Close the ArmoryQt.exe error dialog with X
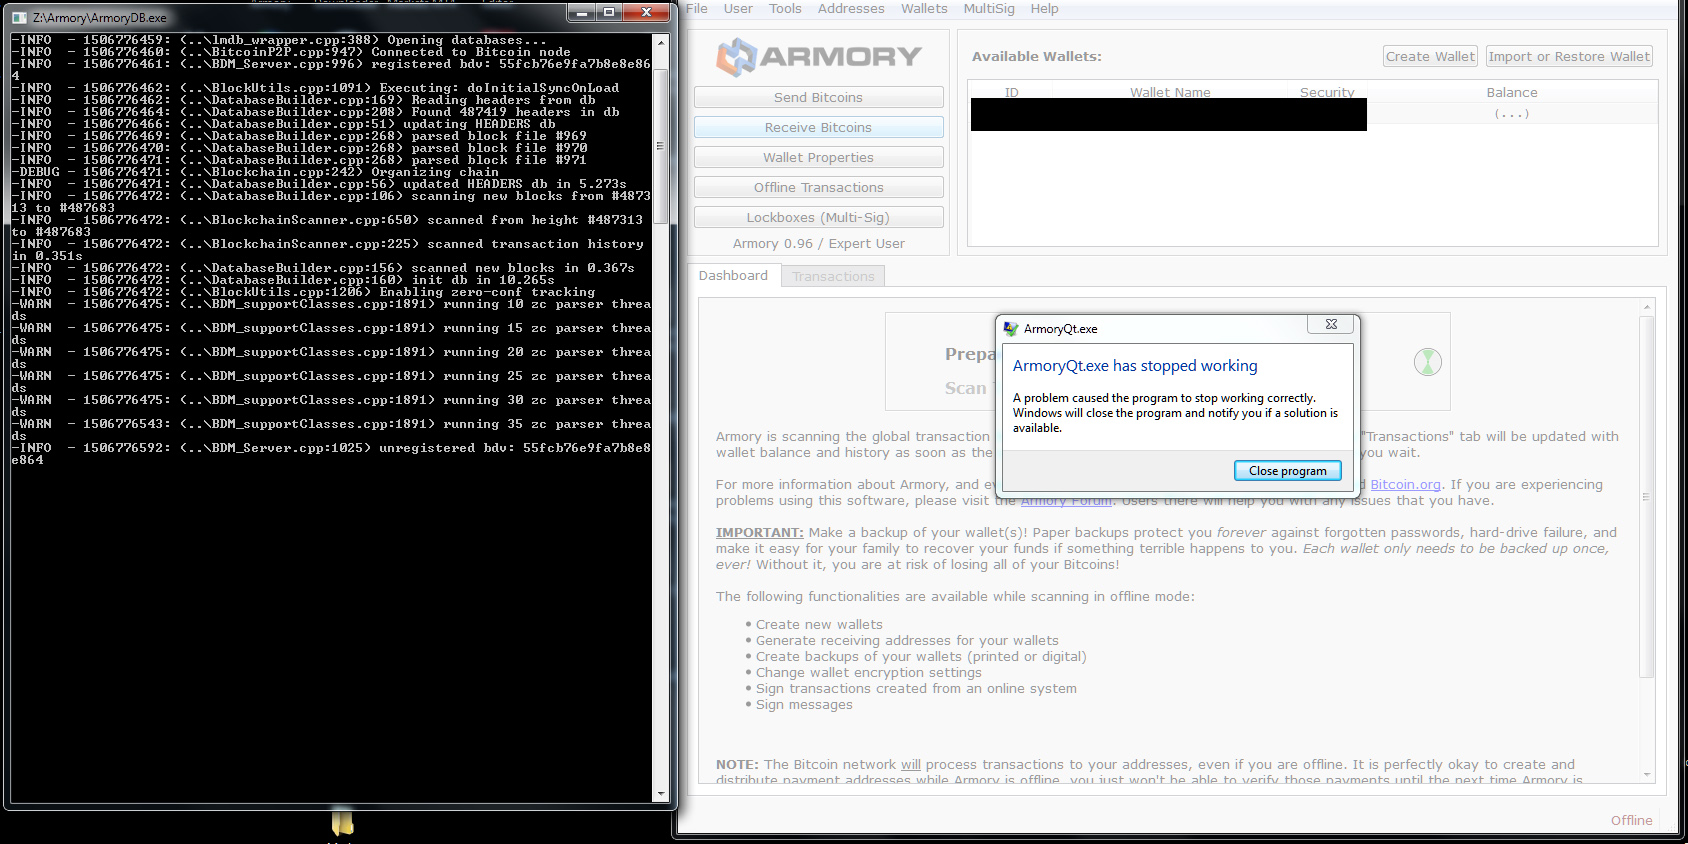Screen dimensions: 1688x844 pos(1331,324)
